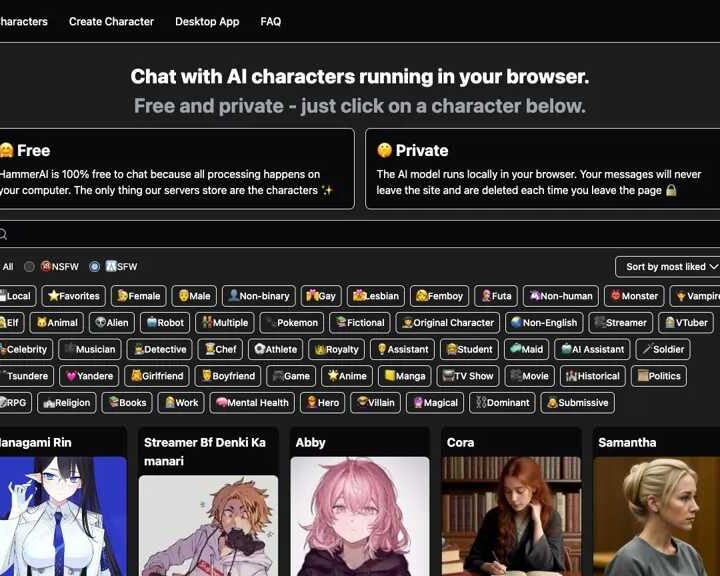Pick the Anime star tag

pos(347,376)
